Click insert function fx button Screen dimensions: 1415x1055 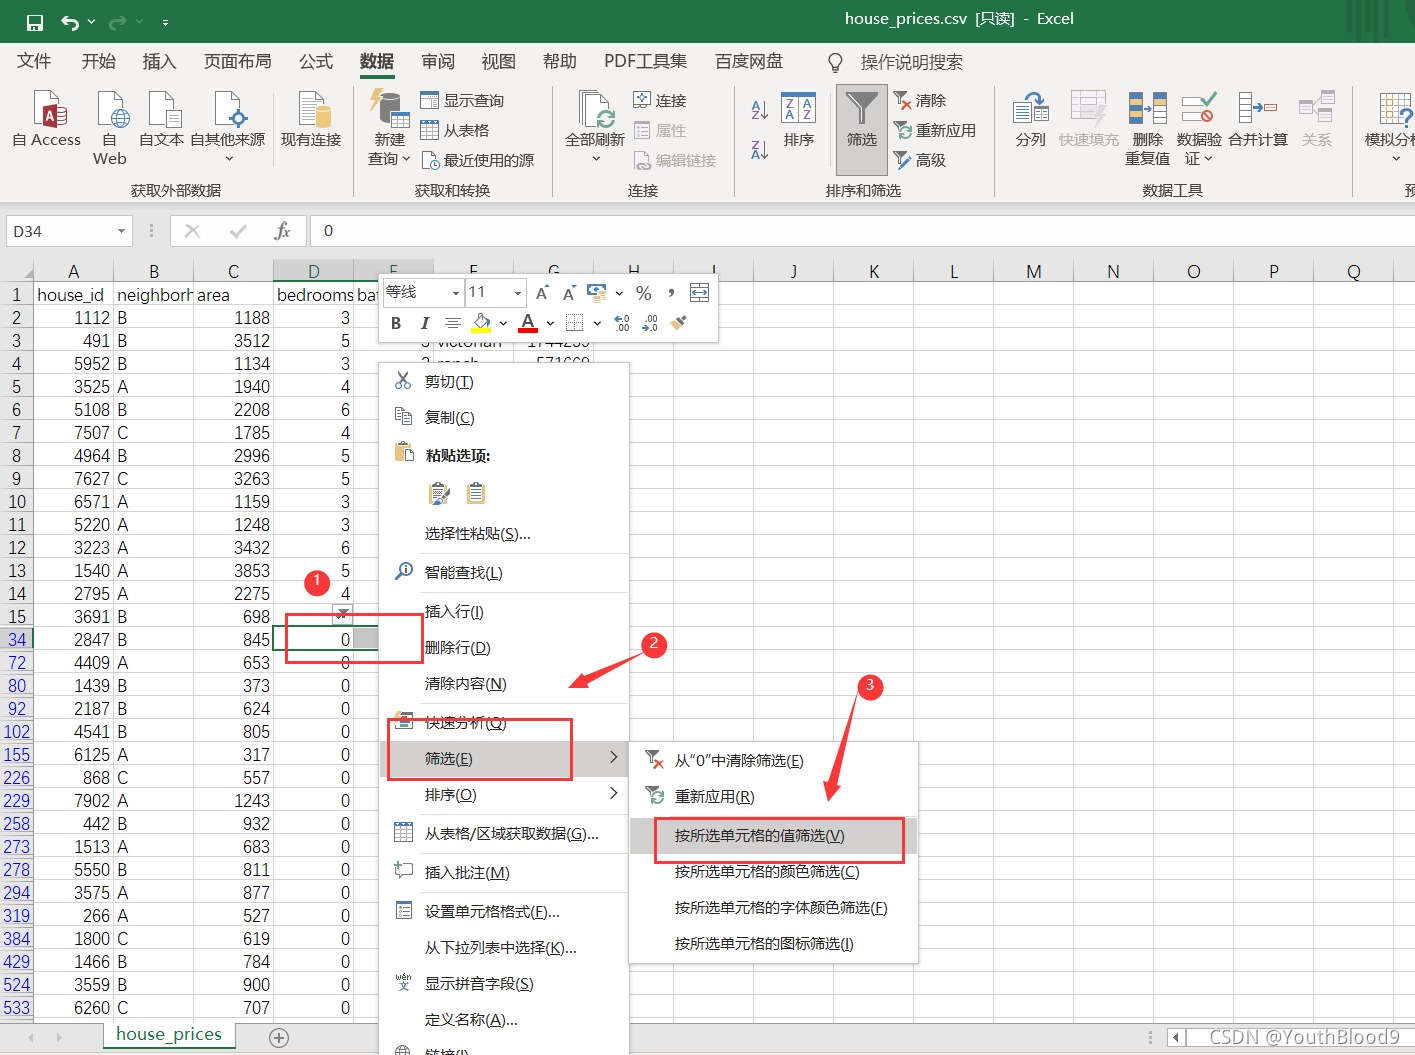coord(283,231)
